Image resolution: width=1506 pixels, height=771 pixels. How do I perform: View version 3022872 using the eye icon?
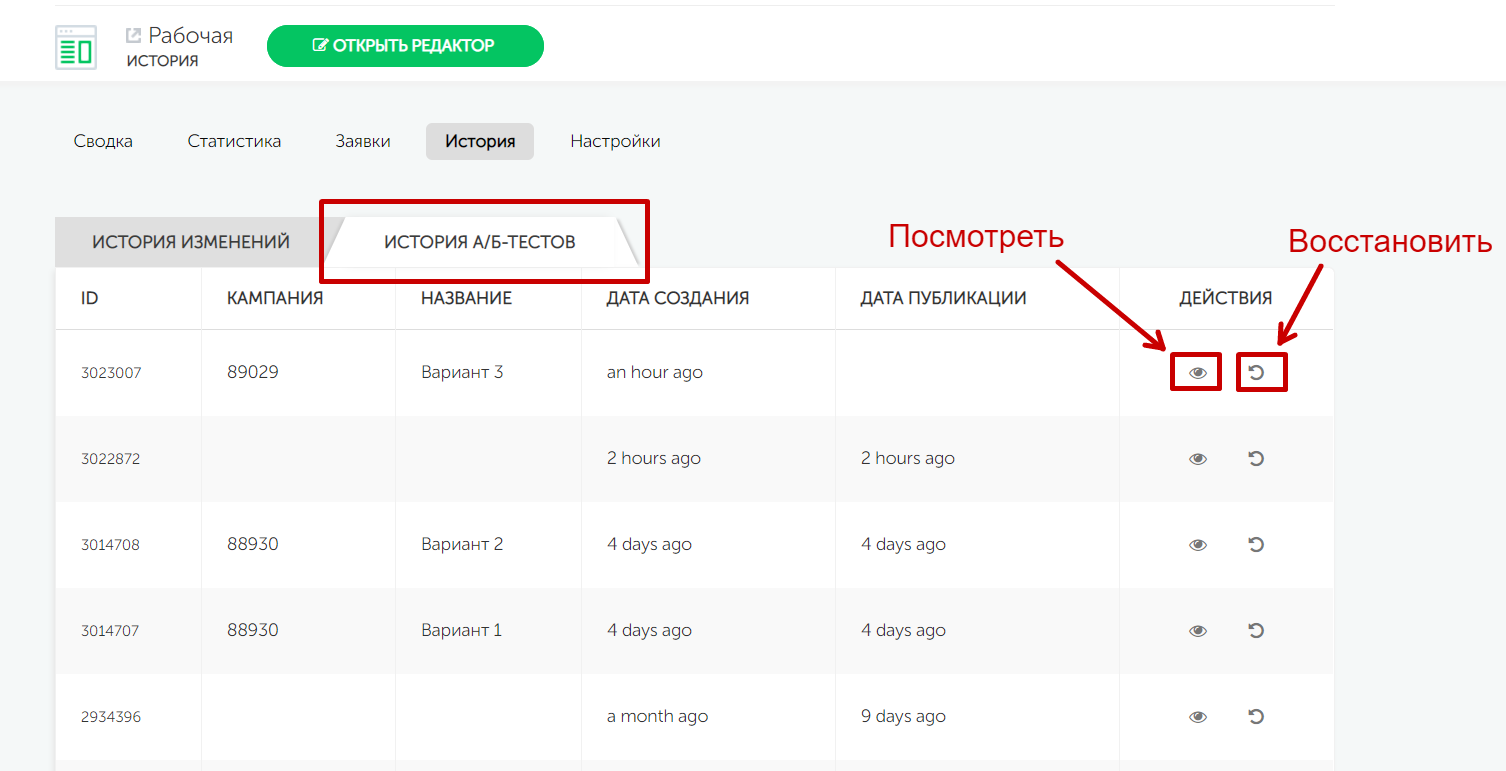point(1197,459)
